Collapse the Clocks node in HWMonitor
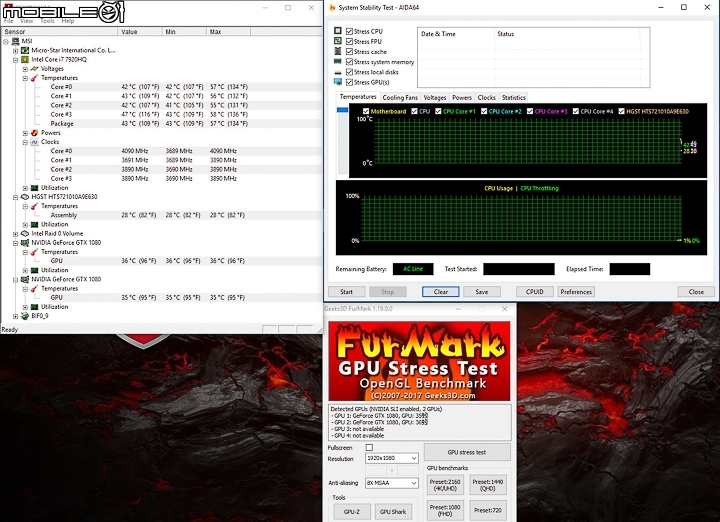This screenshot has height=522, width=720. pyautogui.click(x=25, y=142)
